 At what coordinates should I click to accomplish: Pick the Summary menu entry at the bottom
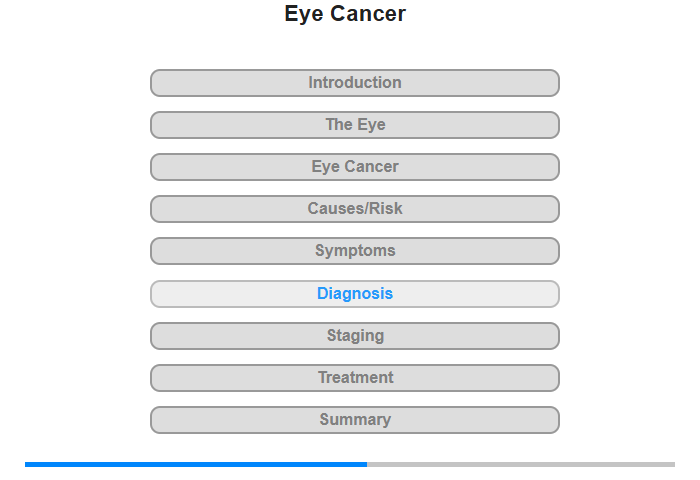click(355, 420)
